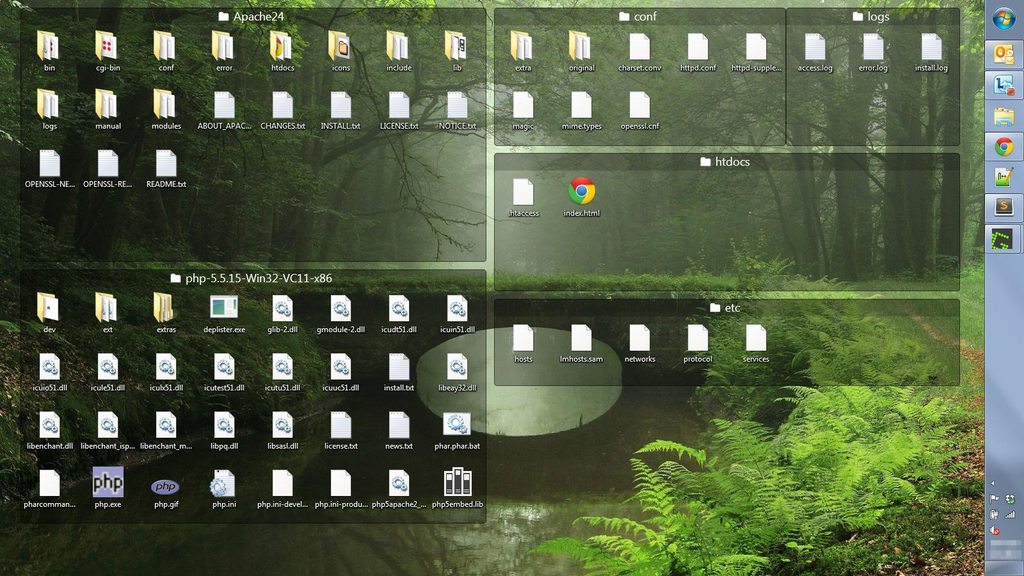
Task: Select README.txt in Apache24 fence
Action: pyautogui.click(x=166, y=168)
